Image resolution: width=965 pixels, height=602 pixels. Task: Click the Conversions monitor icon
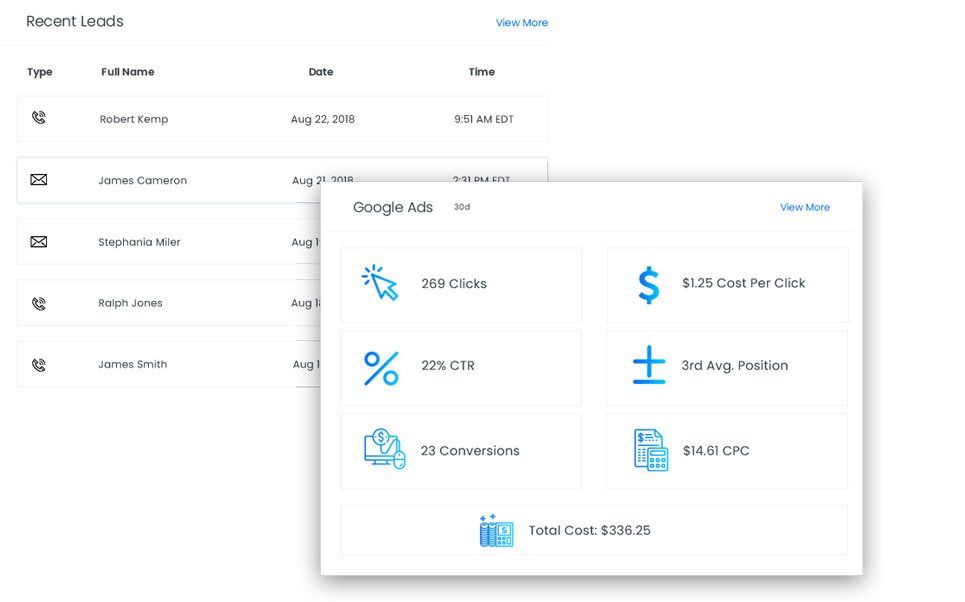point(385,449)
